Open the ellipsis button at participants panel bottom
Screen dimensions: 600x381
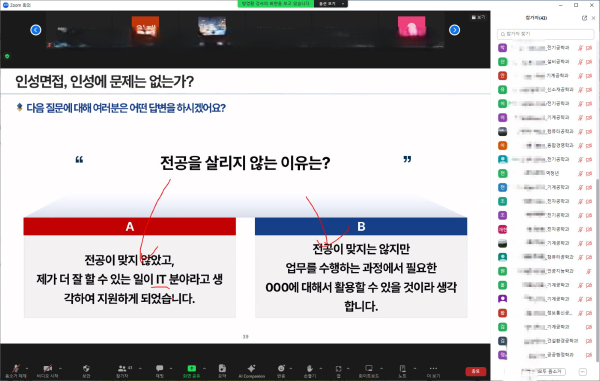tap(582, 371)
